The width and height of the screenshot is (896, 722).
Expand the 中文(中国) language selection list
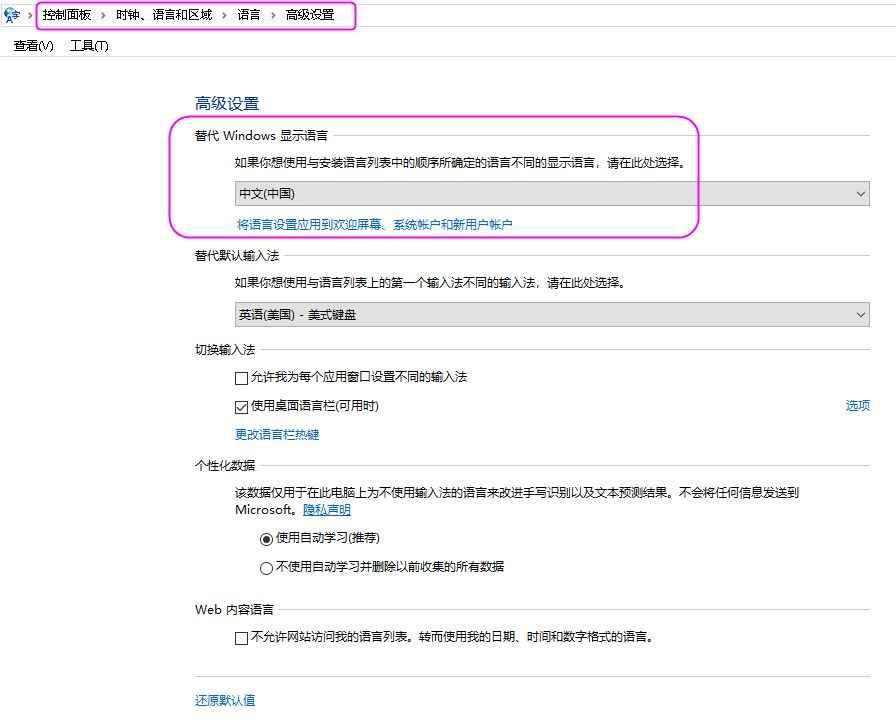tap(862, 193)
